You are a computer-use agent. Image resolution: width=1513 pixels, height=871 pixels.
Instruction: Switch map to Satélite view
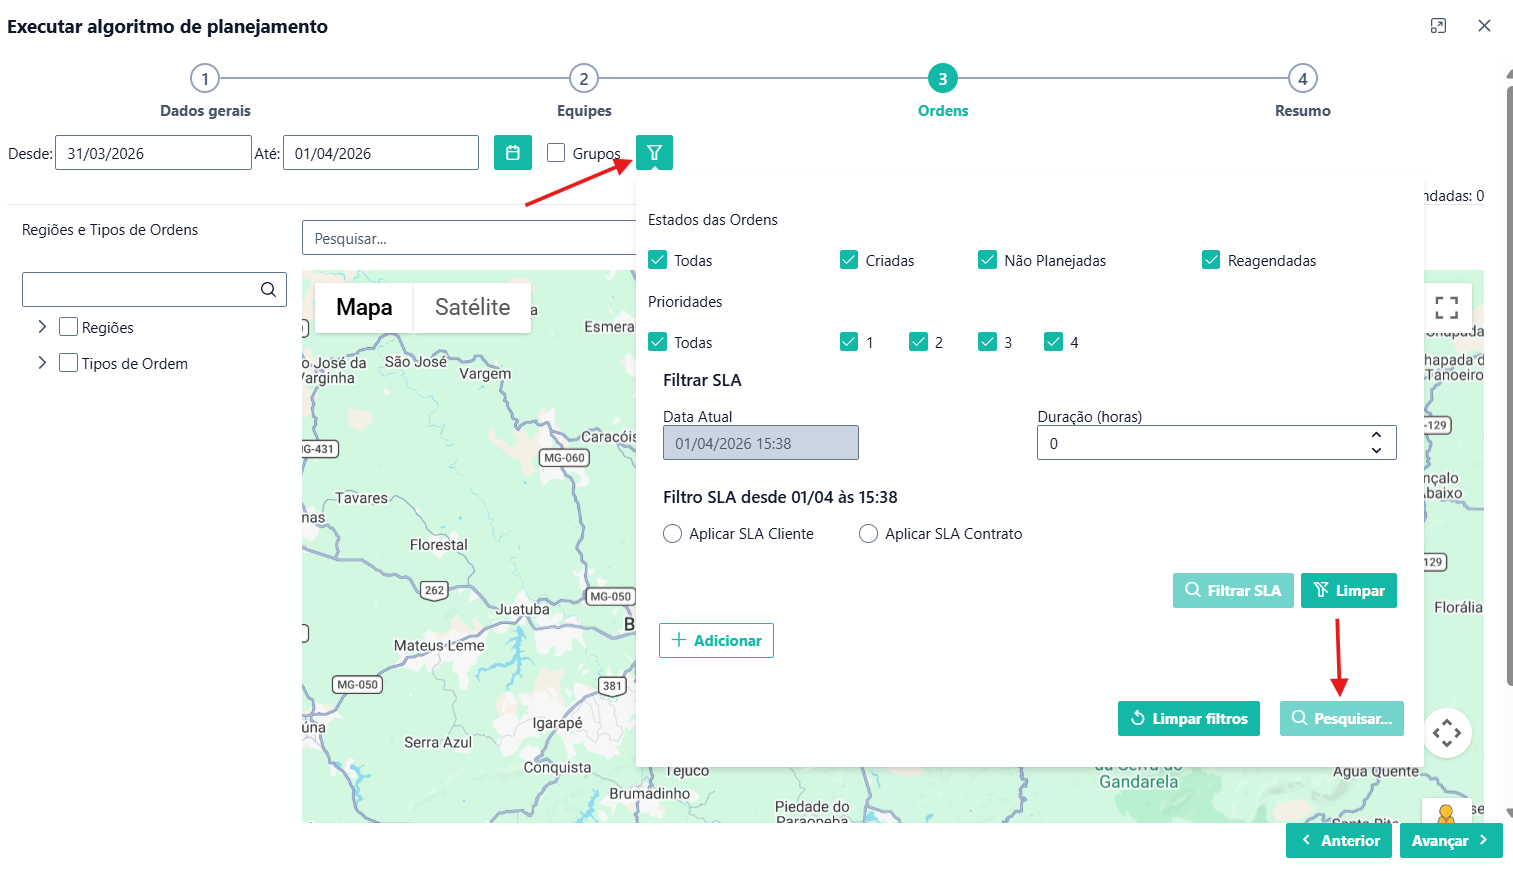[x=472, y=307]
